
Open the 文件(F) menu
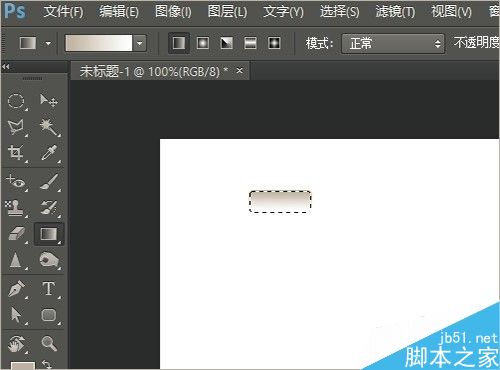click(63, 12)
